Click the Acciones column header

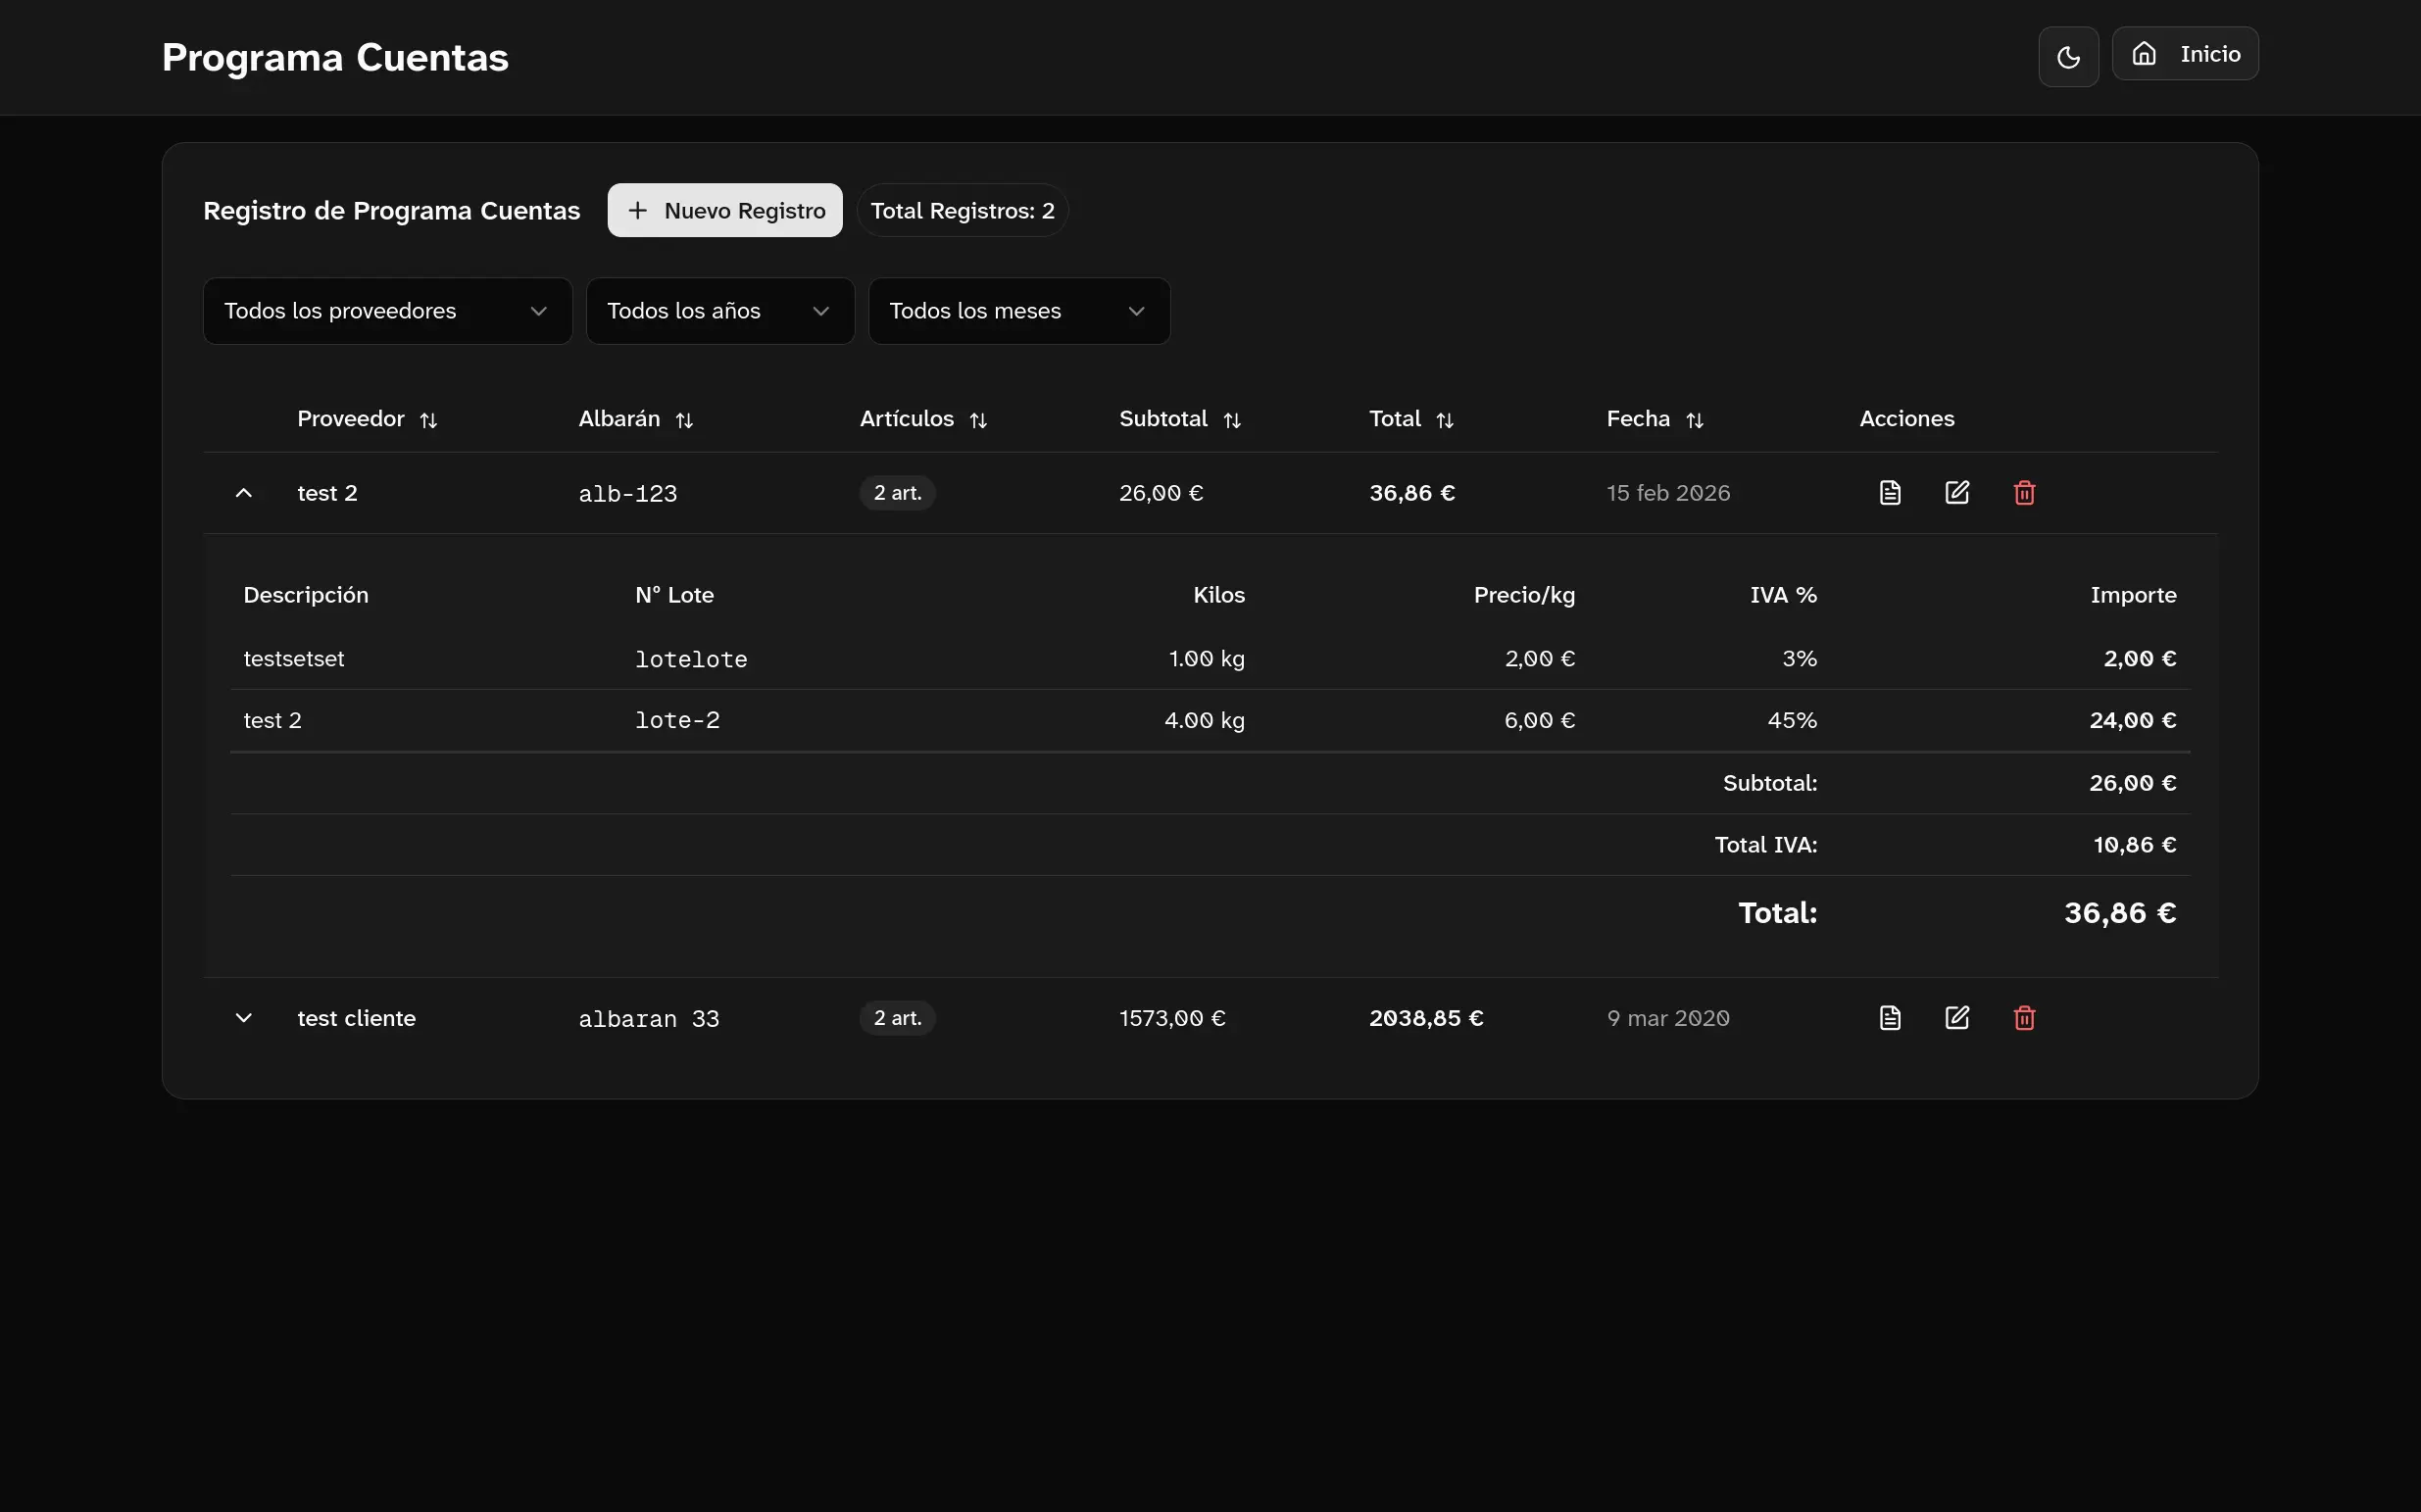point(1907,419)
